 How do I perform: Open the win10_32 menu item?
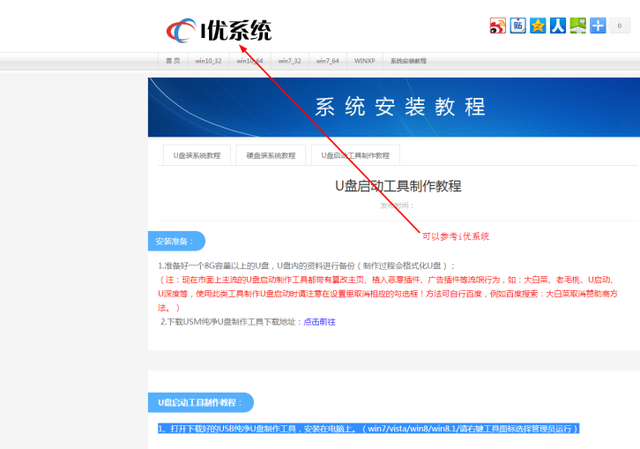(209, 61)
